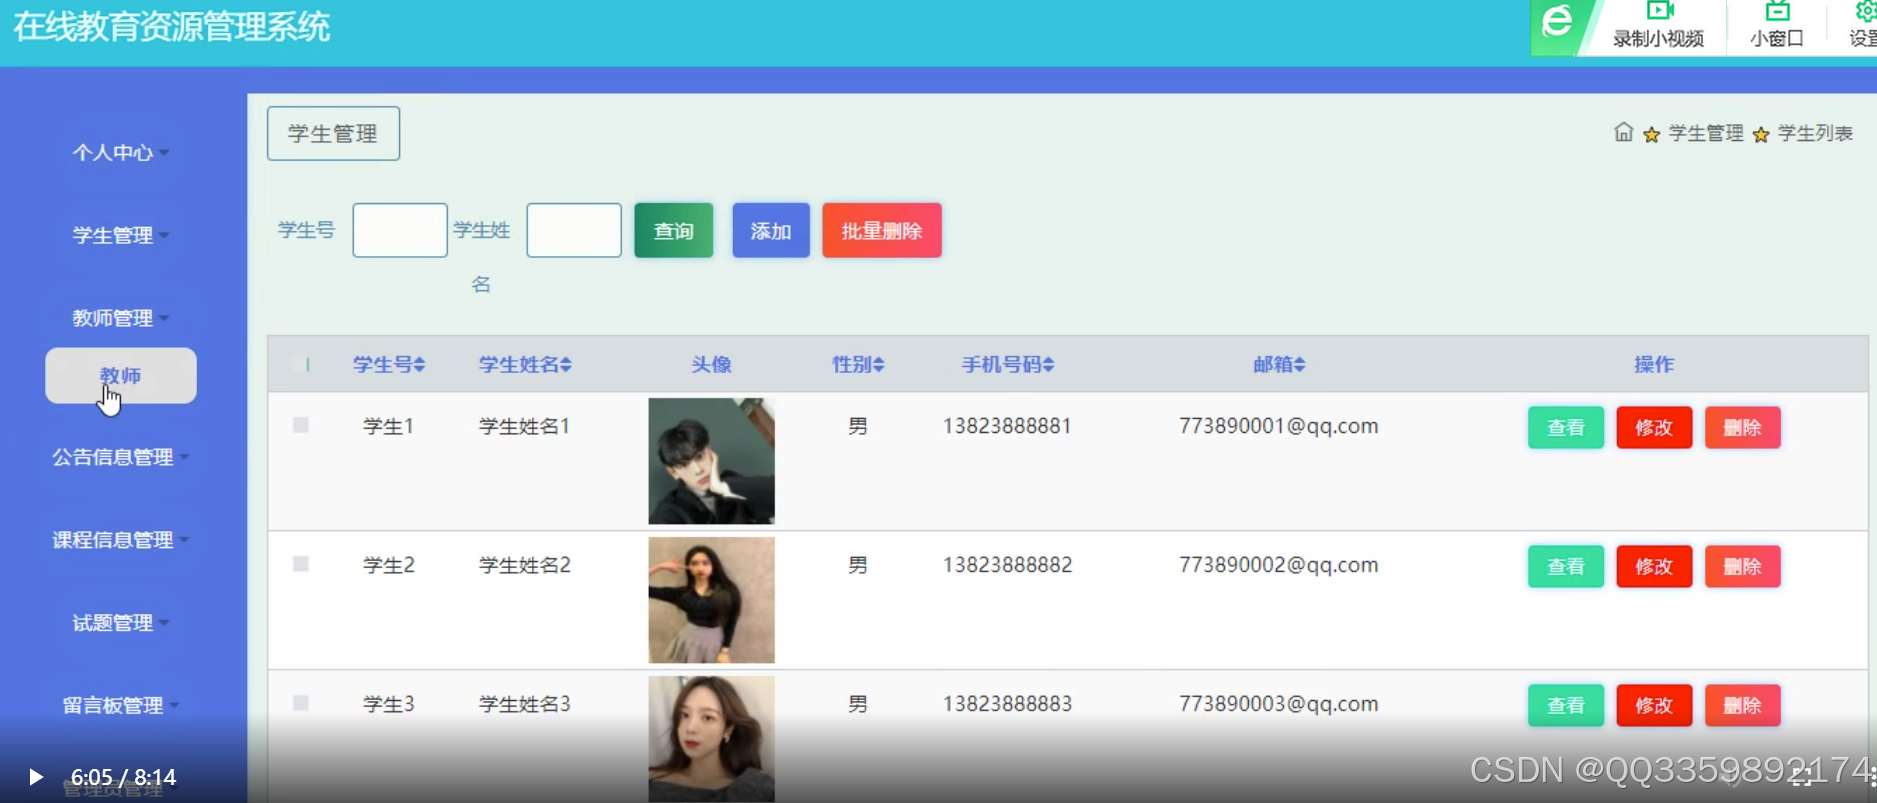Click the 头像 column header

point(711,365)
